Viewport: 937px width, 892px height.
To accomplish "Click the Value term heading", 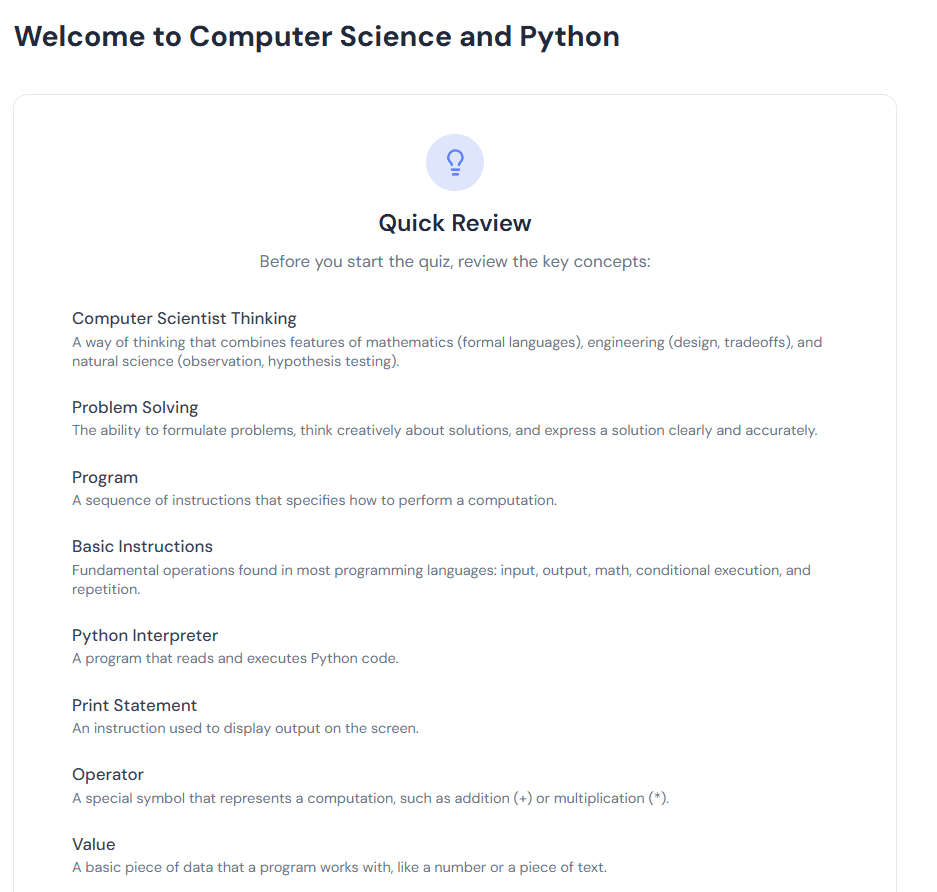I will pos(94,845).
